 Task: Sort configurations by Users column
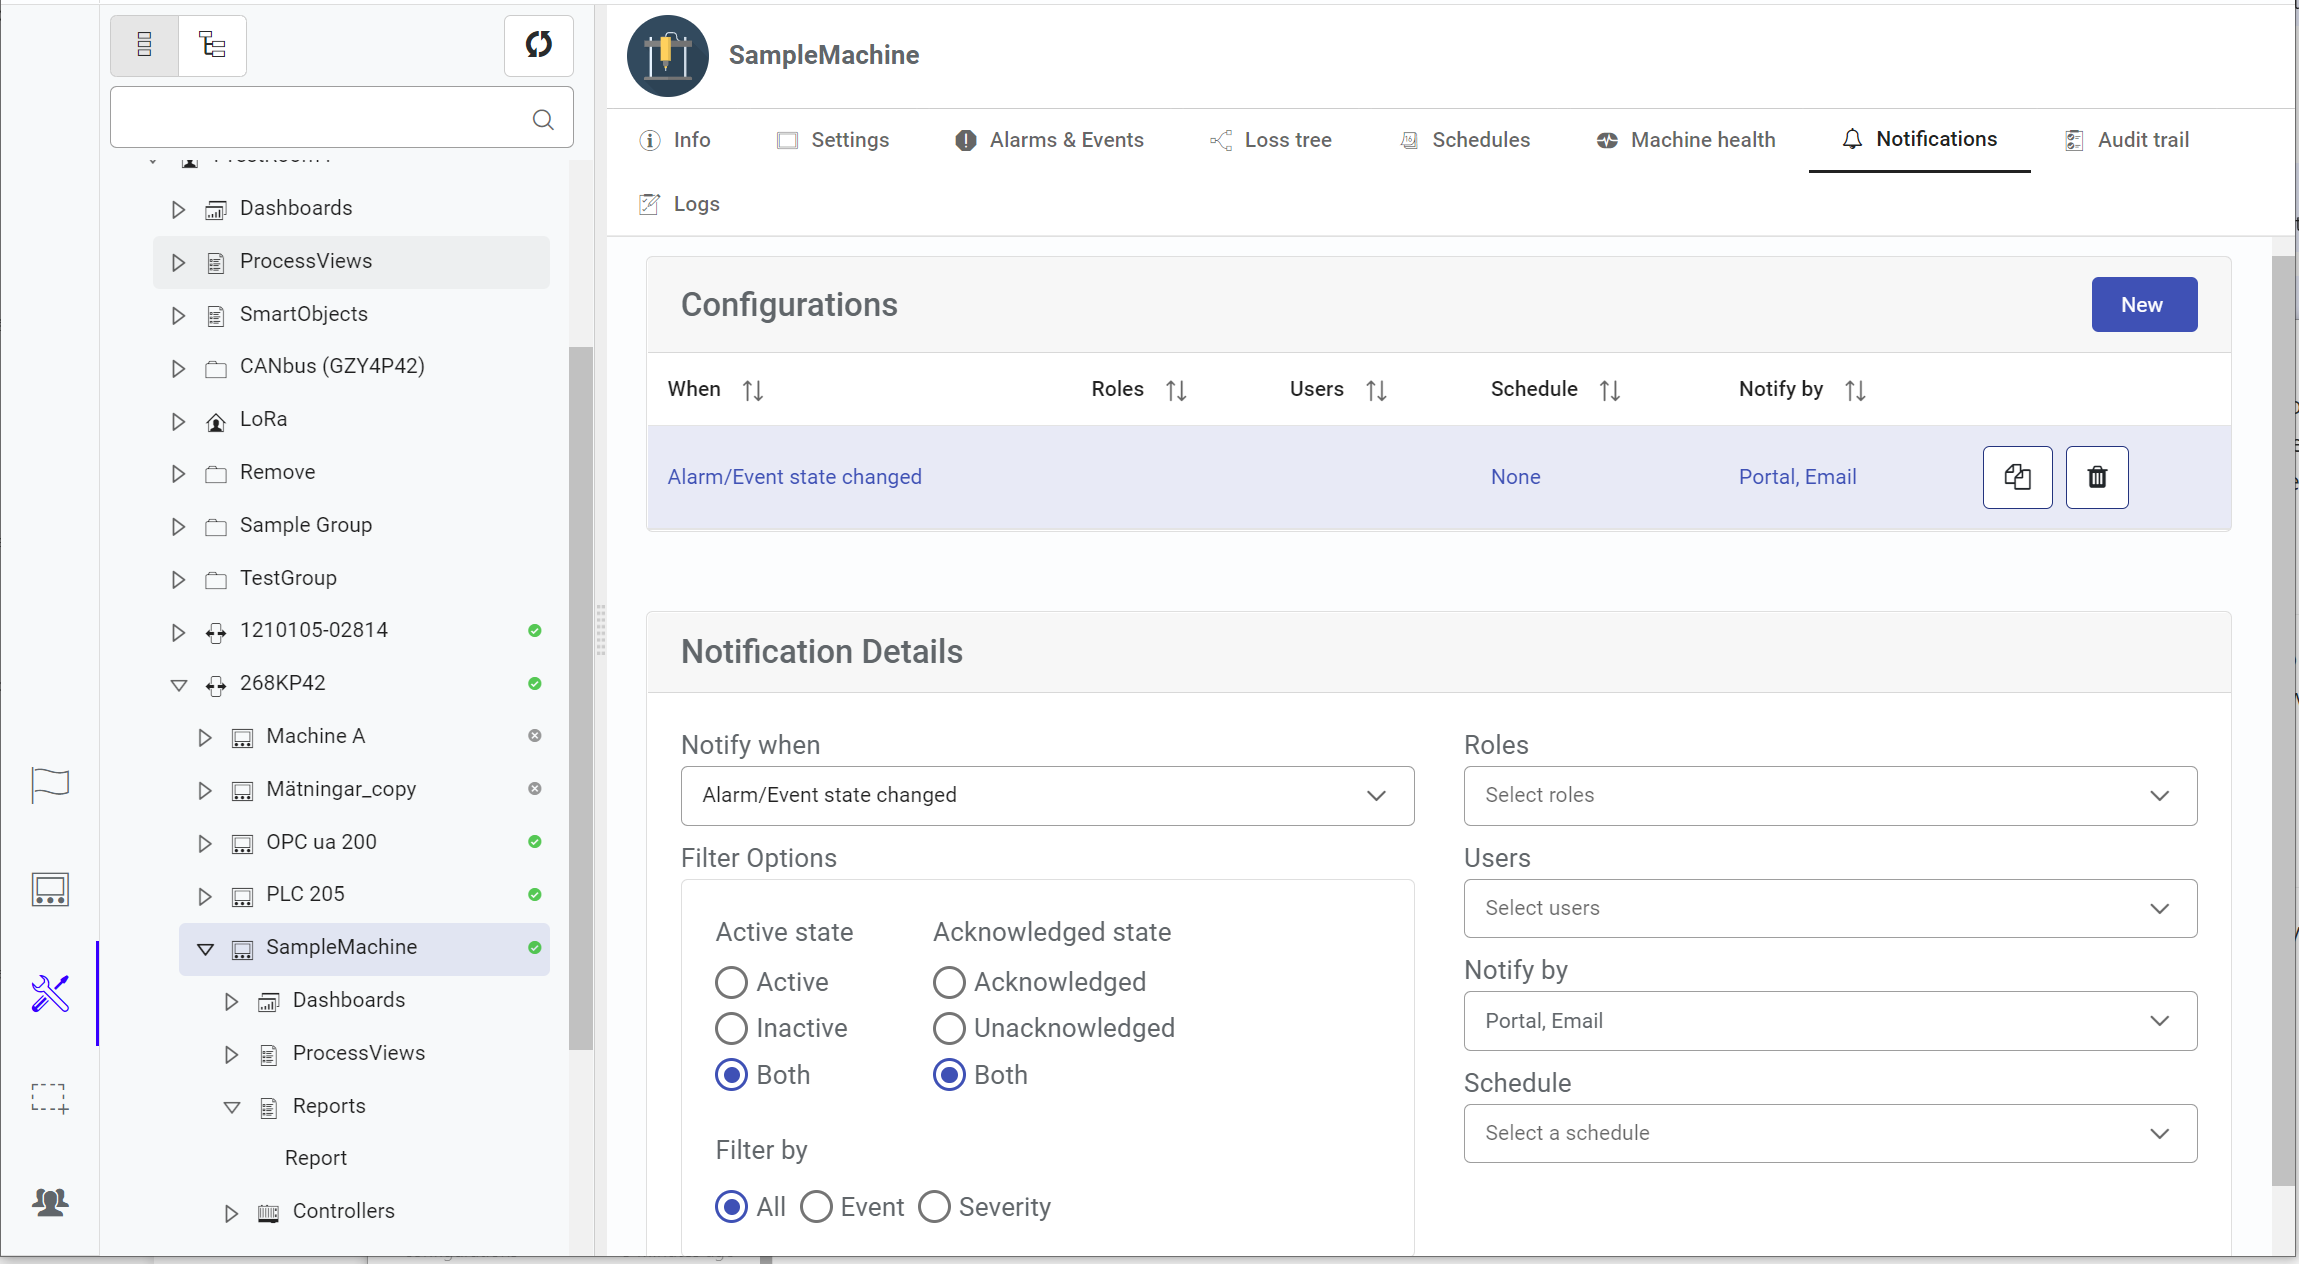pyautogui.click(x=1376, y=390)
